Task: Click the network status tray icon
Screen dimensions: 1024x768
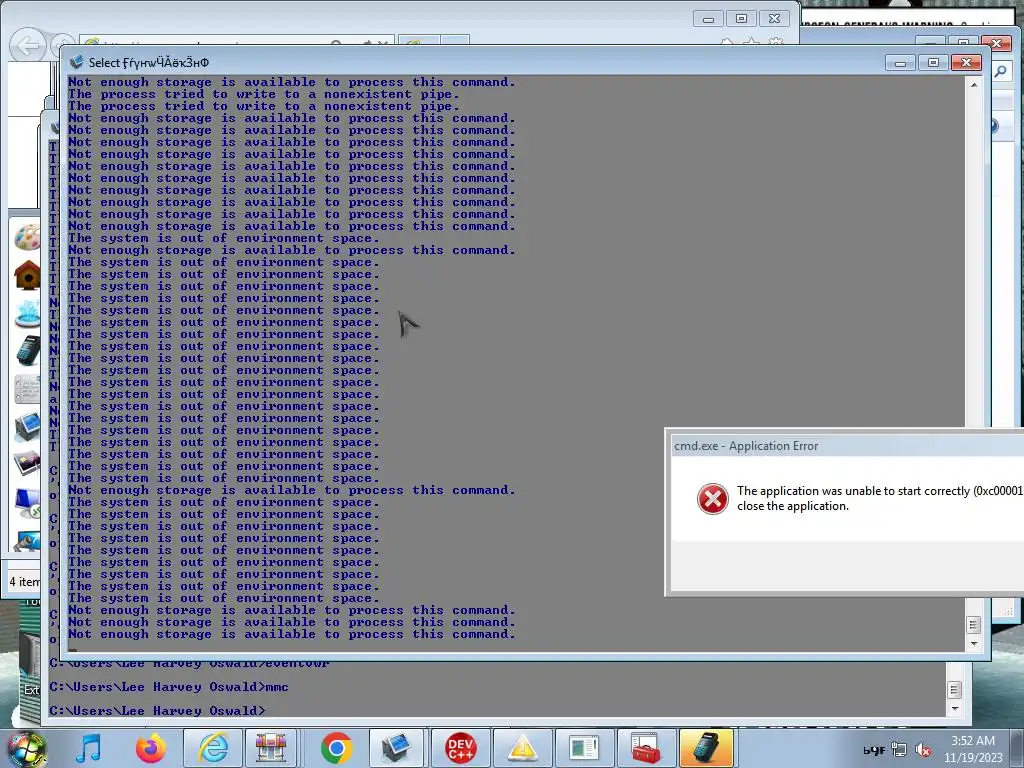Action: pyautogui.click(x=899, y=750)
